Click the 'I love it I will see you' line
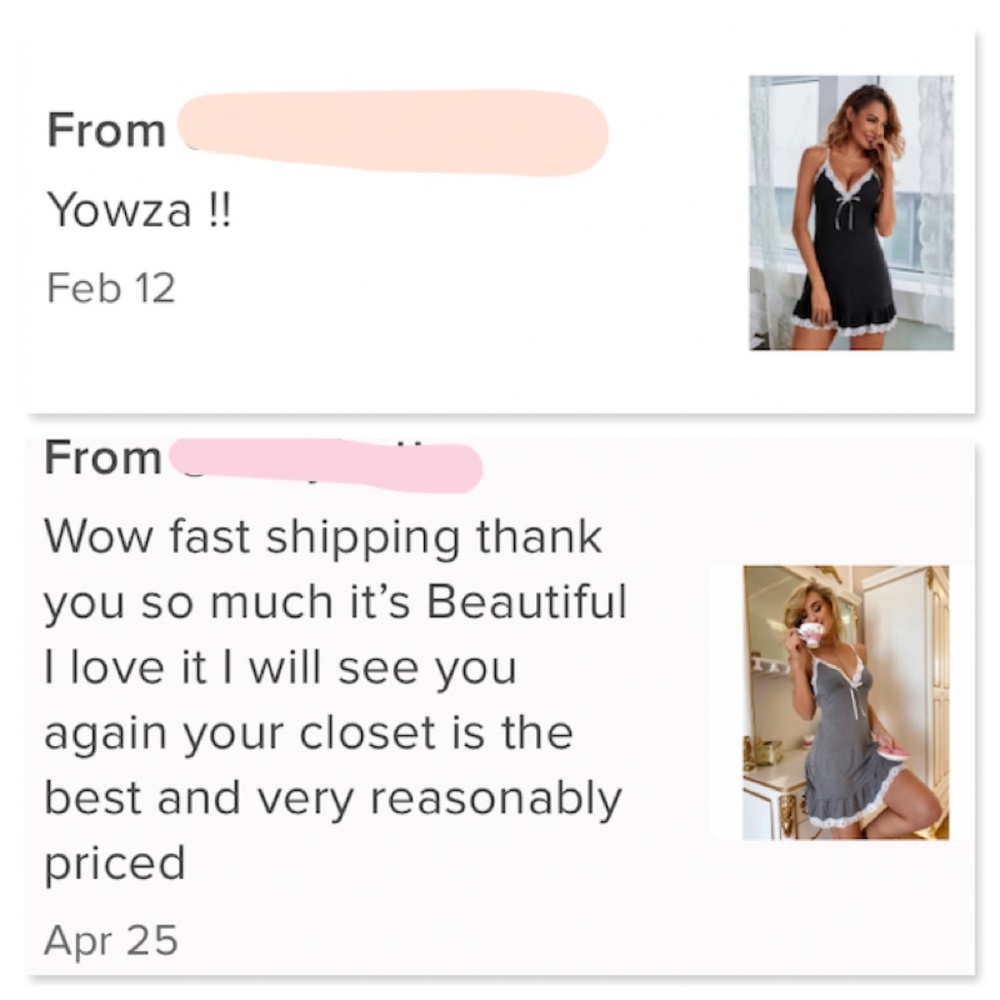 point(280,668)
